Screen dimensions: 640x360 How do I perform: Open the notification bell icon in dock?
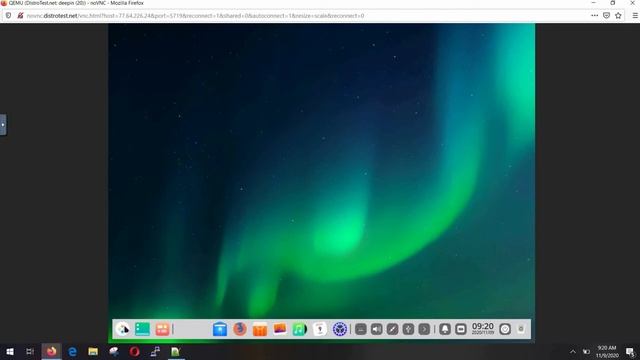[x=445, y=329]
